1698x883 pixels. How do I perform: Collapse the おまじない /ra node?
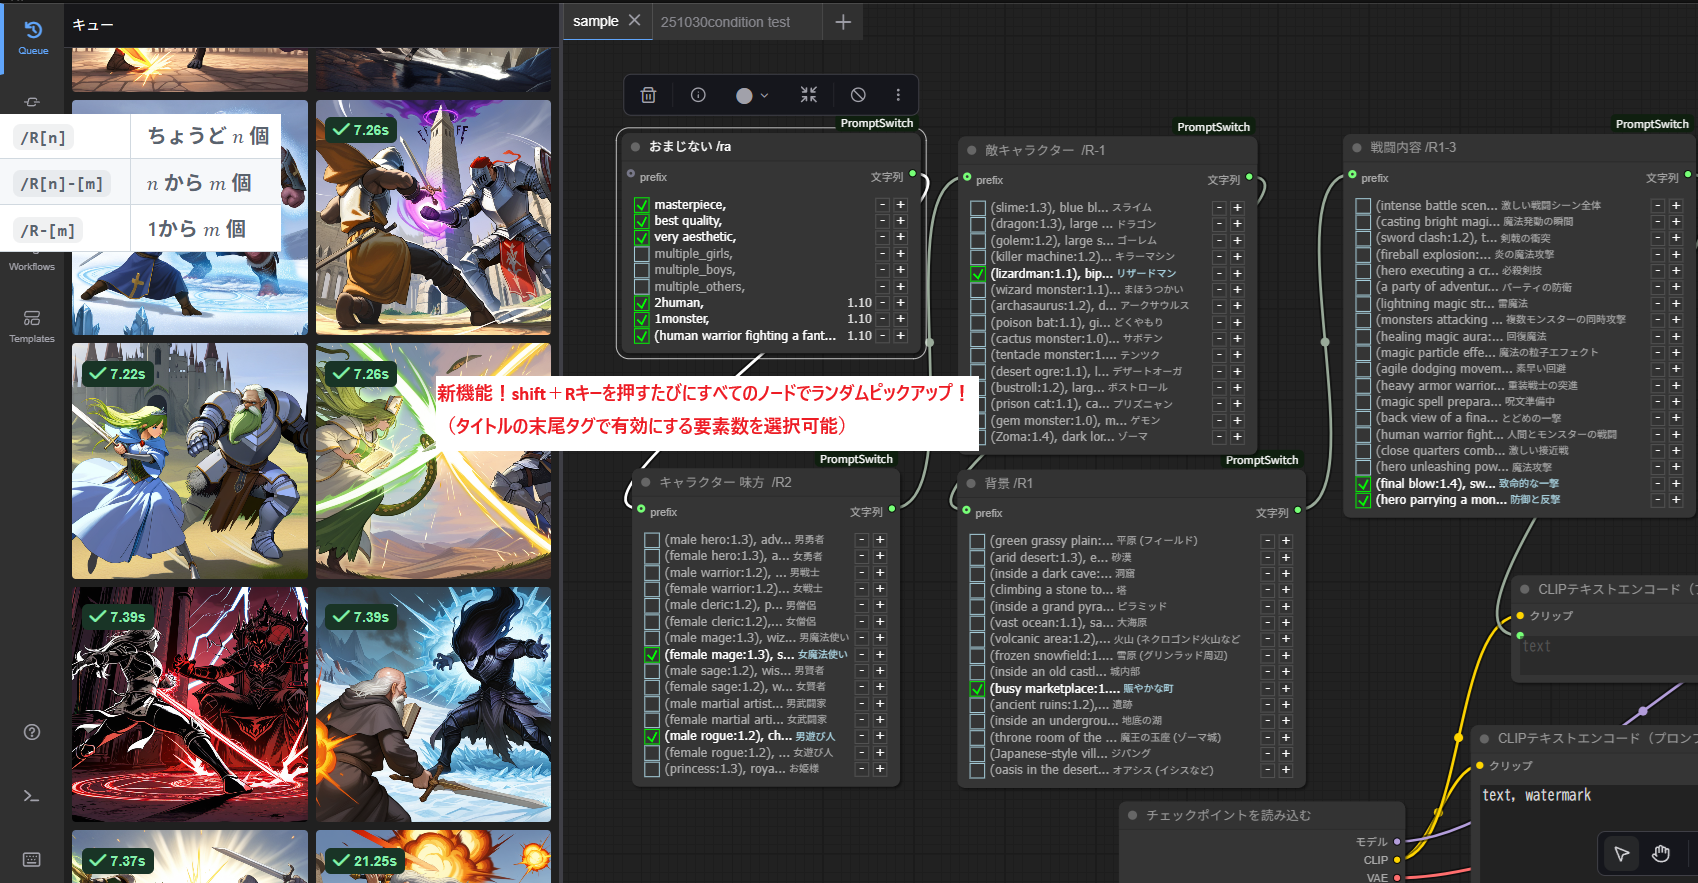pos(635,146)
